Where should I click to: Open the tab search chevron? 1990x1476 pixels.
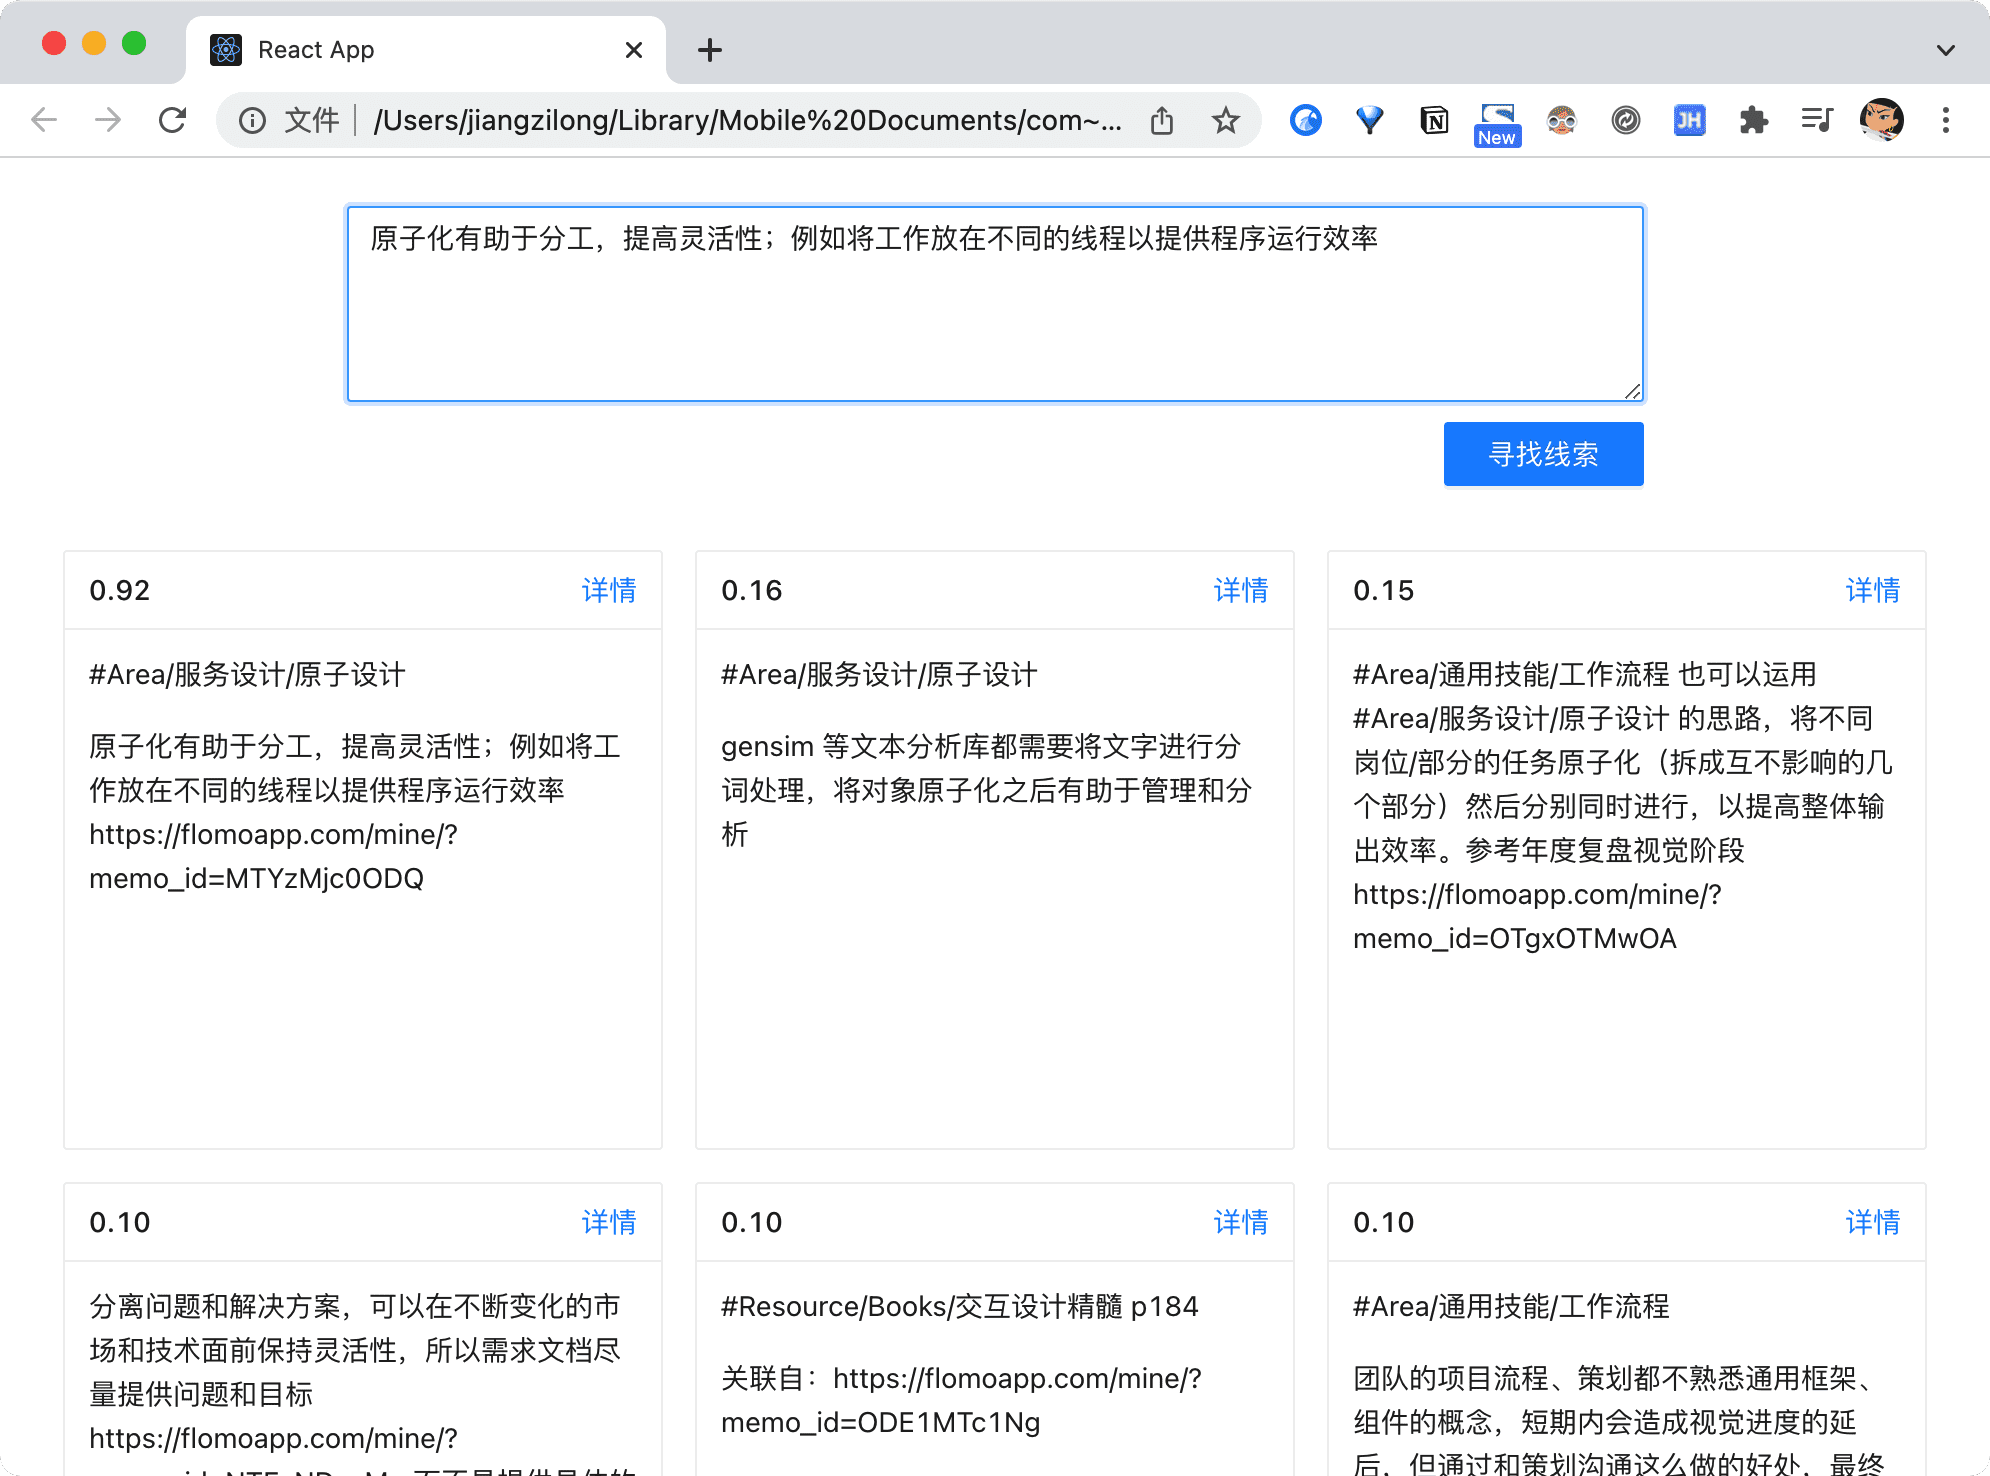click(x=1944, y=49)
